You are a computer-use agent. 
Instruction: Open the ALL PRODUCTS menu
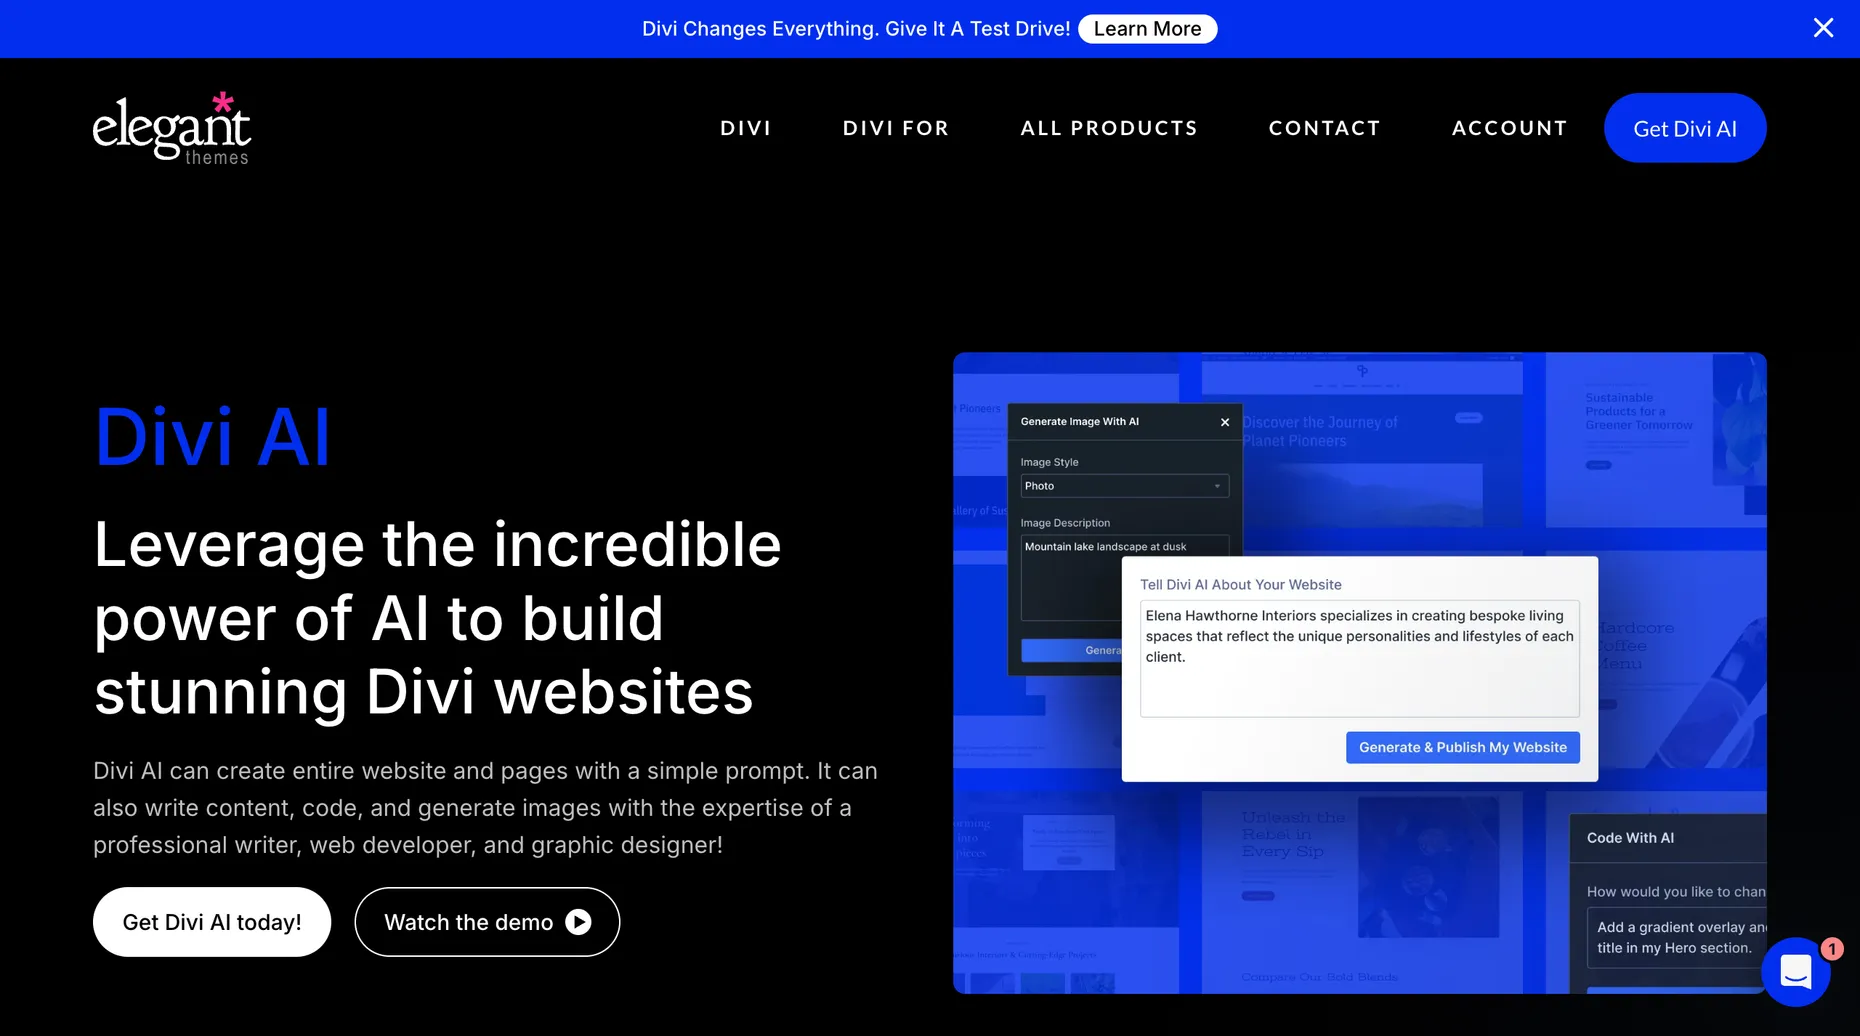1109,128
